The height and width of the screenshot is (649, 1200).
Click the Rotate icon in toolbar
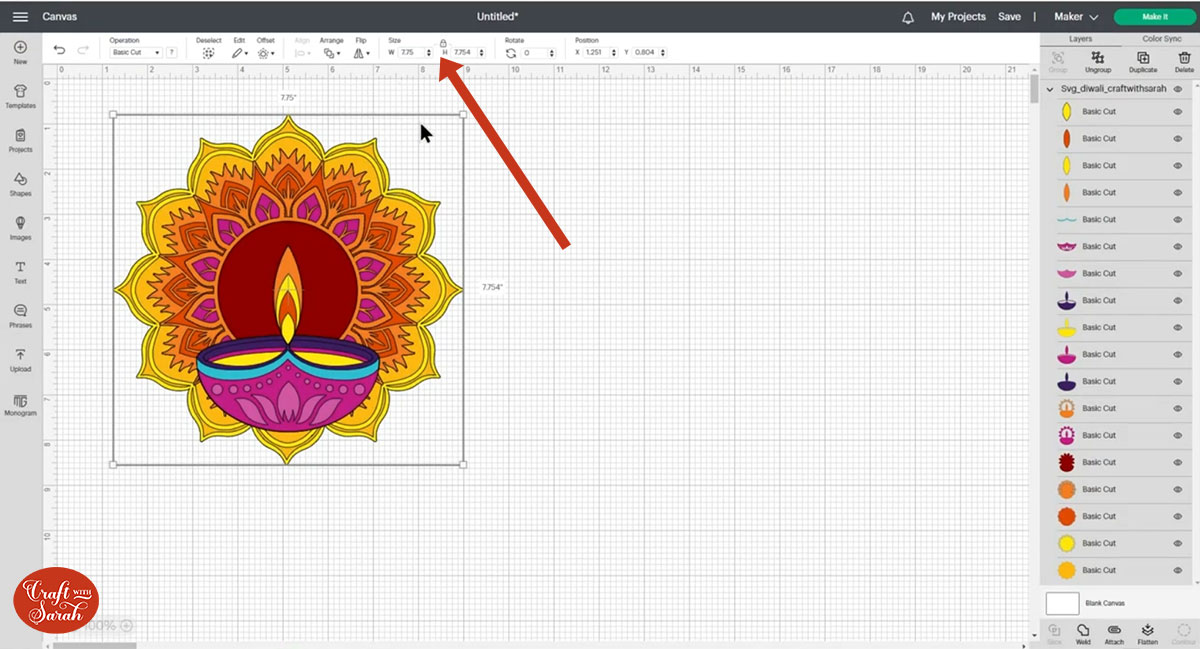click(x=511, y=53)
